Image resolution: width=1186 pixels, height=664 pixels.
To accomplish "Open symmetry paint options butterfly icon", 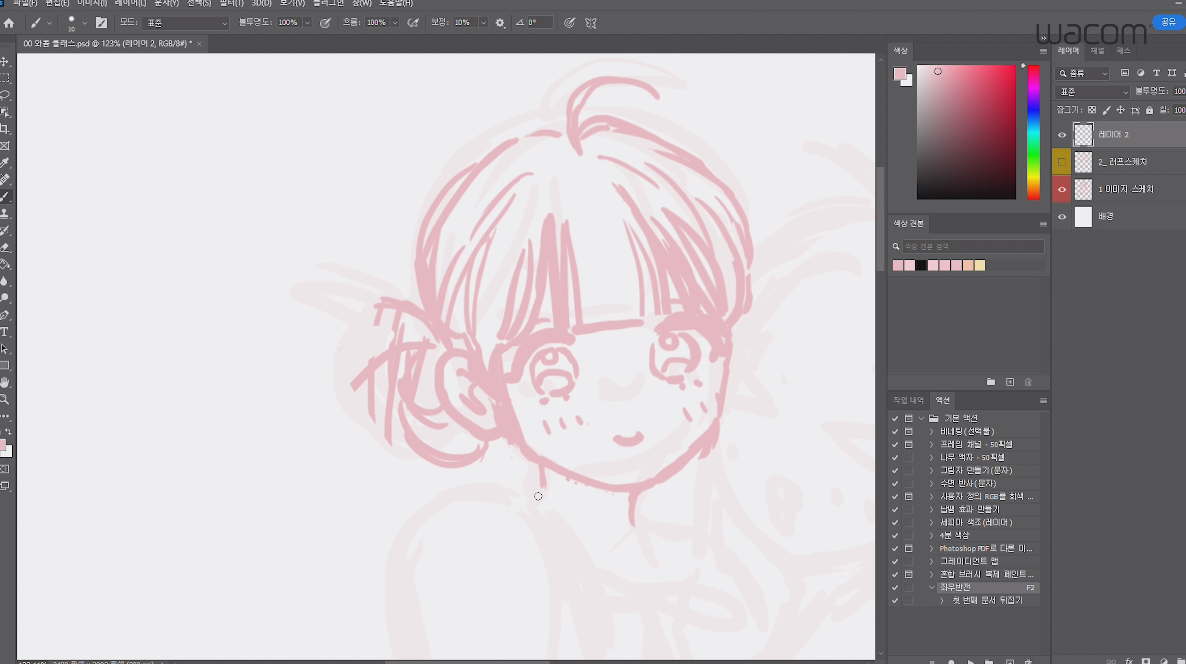I will 591,23.
